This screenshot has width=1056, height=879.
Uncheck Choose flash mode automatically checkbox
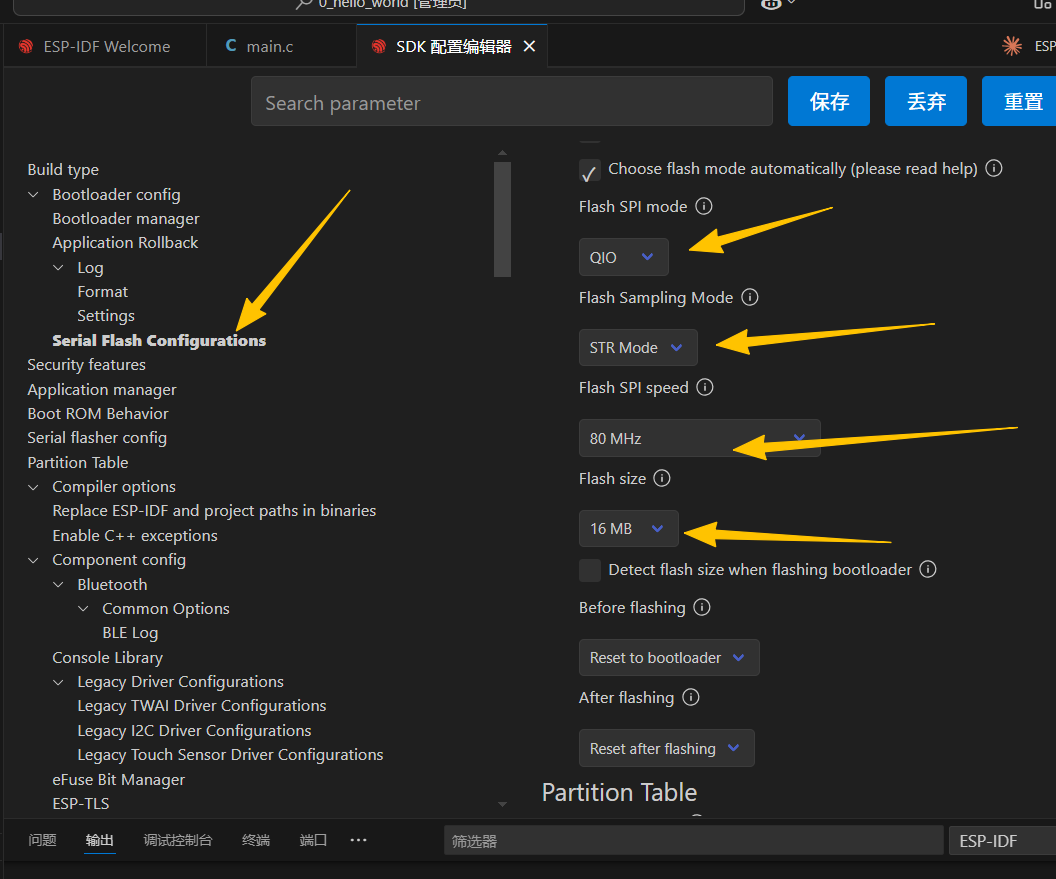(589, 171)
